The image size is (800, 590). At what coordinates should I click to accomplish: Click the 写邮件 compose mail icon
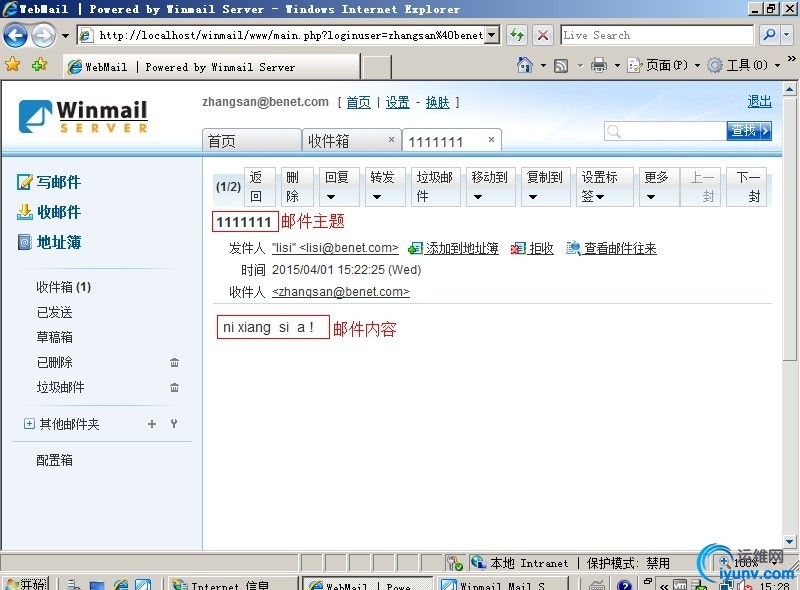(x=24, y=182)
